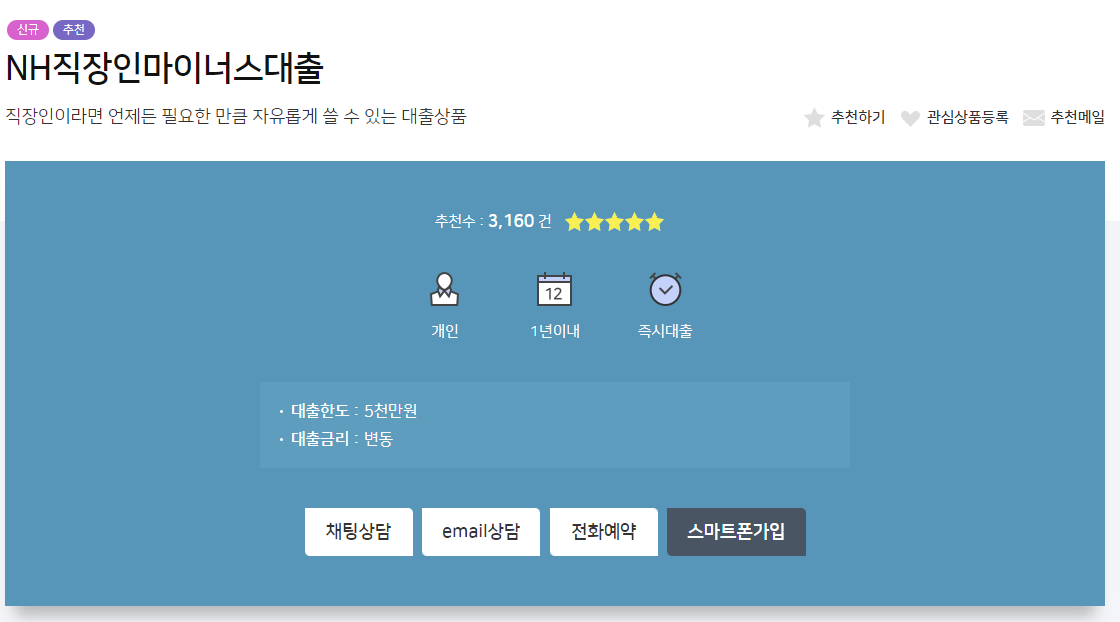Click the 개인 label

click(x=444, y=331)
